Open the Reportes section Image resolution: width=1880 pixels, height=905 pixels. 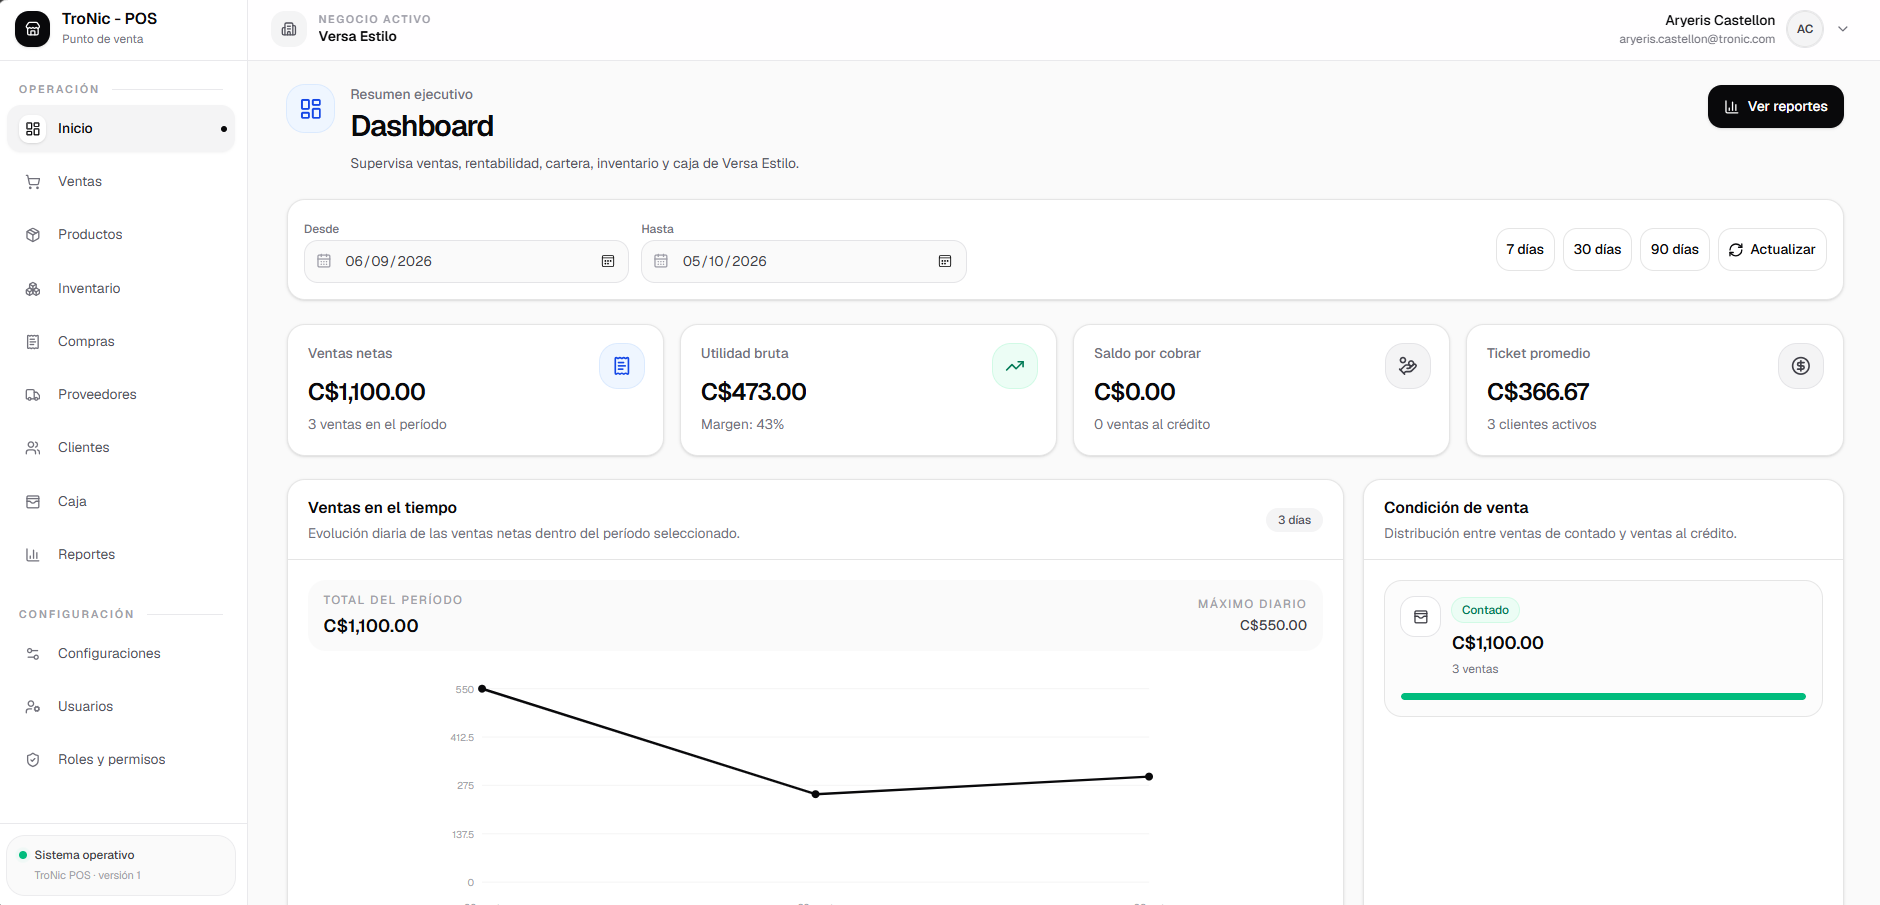pyautogui.click(x=121, y=555)
